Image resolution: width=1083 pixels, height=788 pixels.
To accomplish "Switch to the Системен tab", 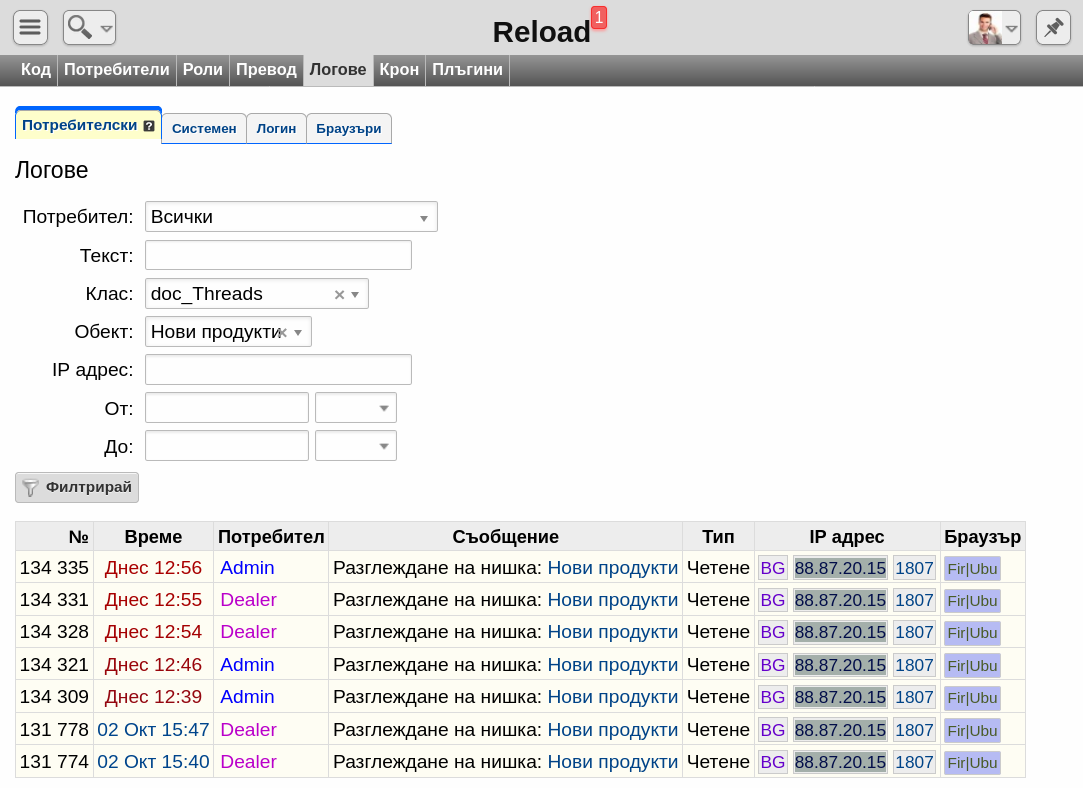I will (x=204, y=128).
